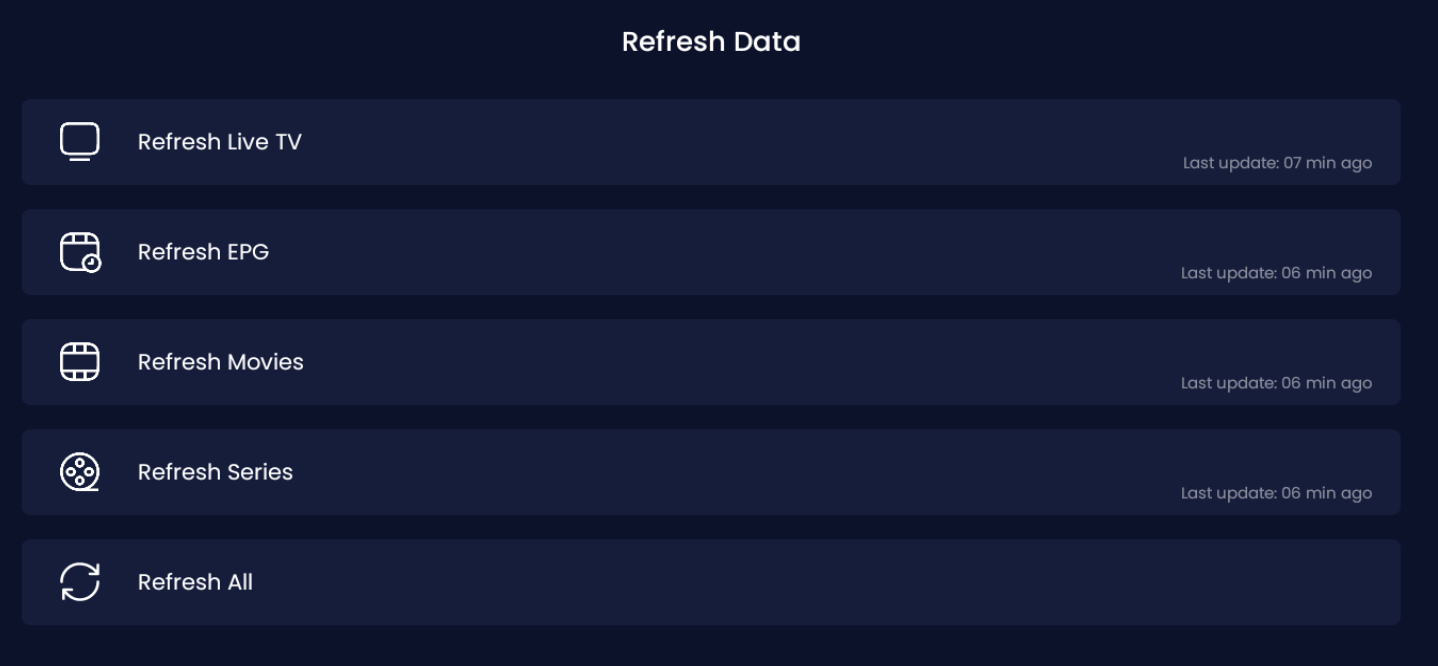Click the Movies film strip icon

click(80, 362)
